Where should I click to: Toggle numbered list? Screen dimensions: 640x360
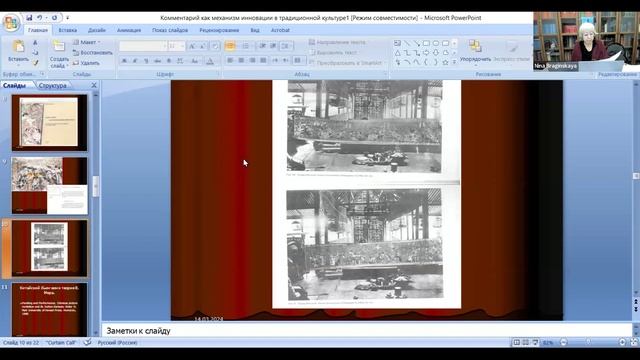tap(246, 46)
